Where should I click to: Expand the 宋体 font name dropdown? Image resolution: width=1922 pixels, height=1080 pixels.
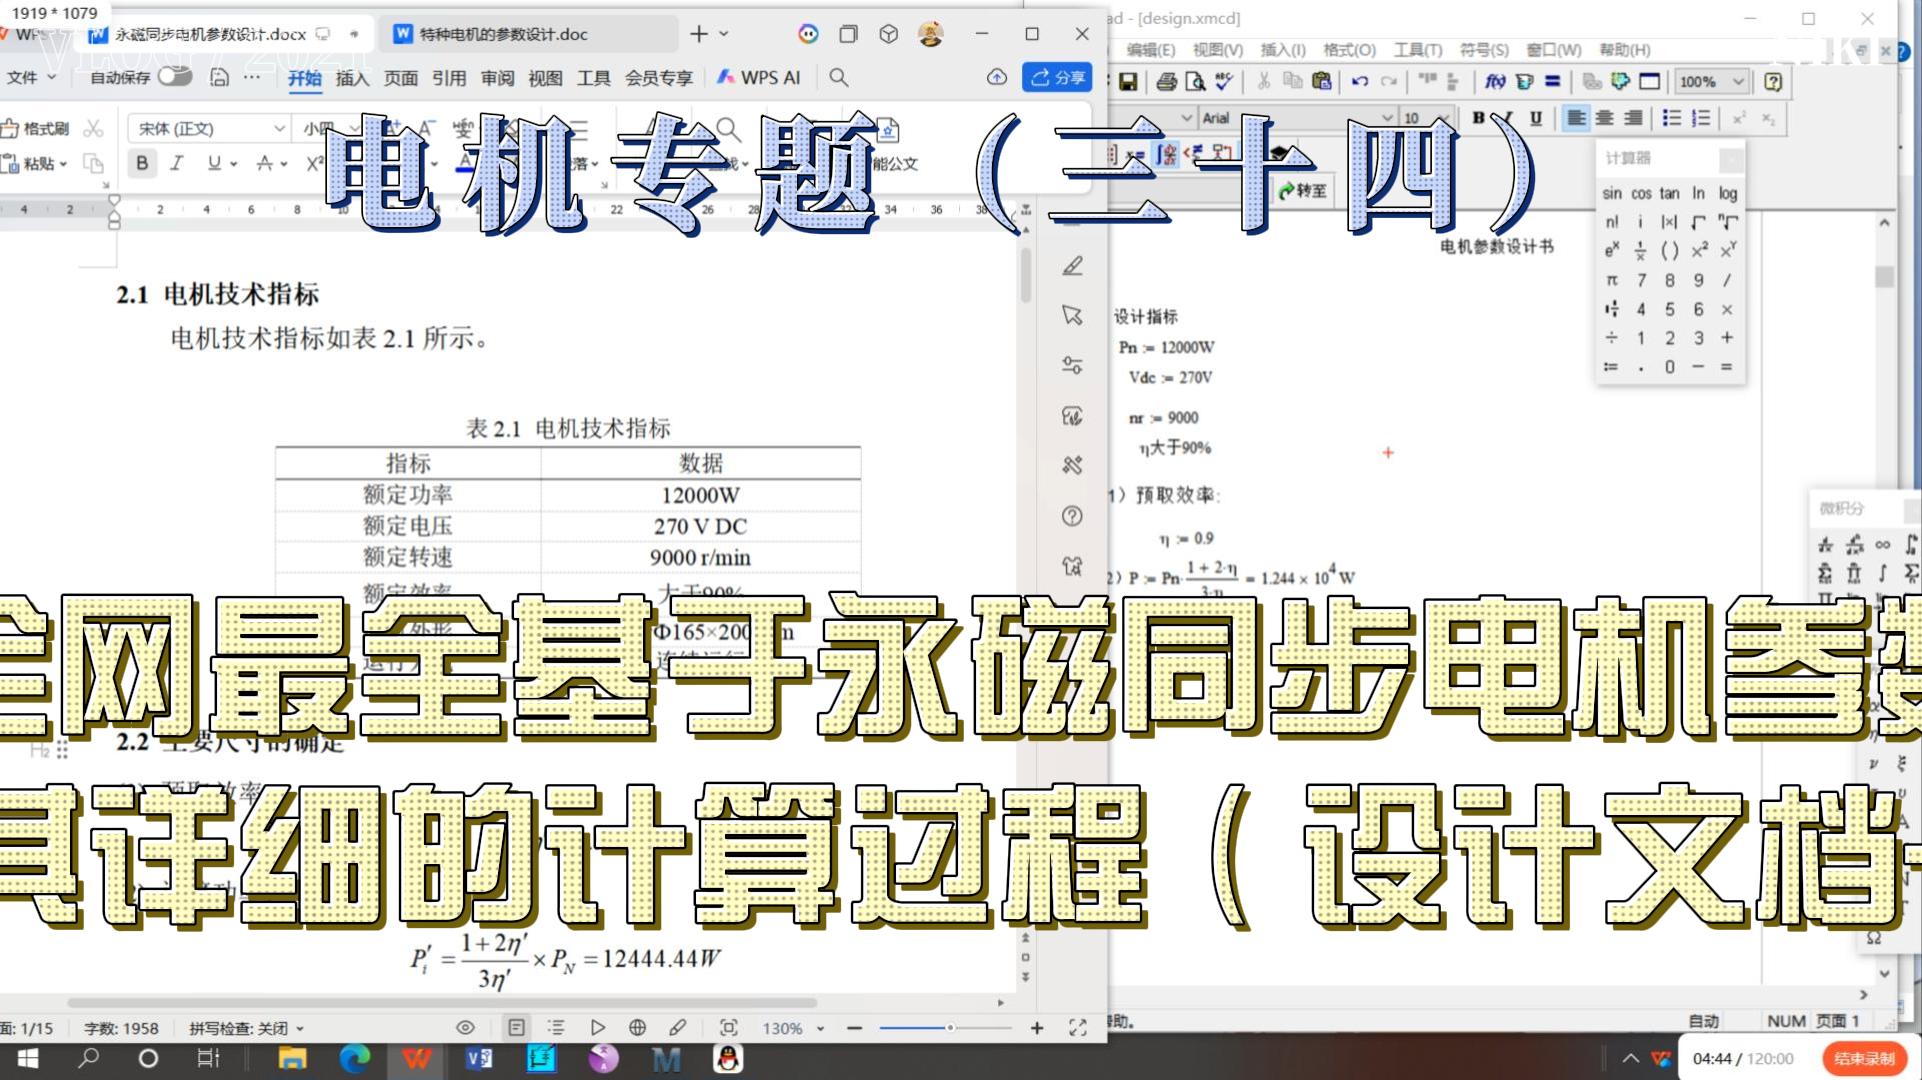click(x=279, y=128)
